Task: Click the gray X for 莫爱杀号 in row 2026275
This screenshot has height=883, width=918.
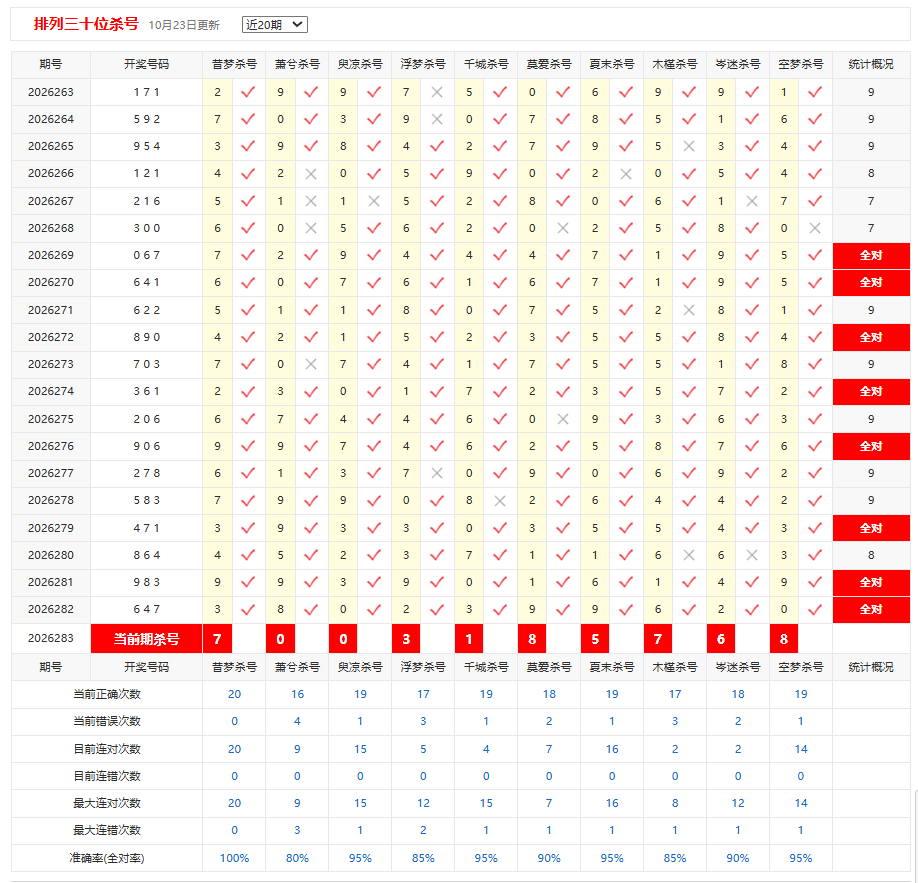Action: pyautogui.click(x=563, y=419)
